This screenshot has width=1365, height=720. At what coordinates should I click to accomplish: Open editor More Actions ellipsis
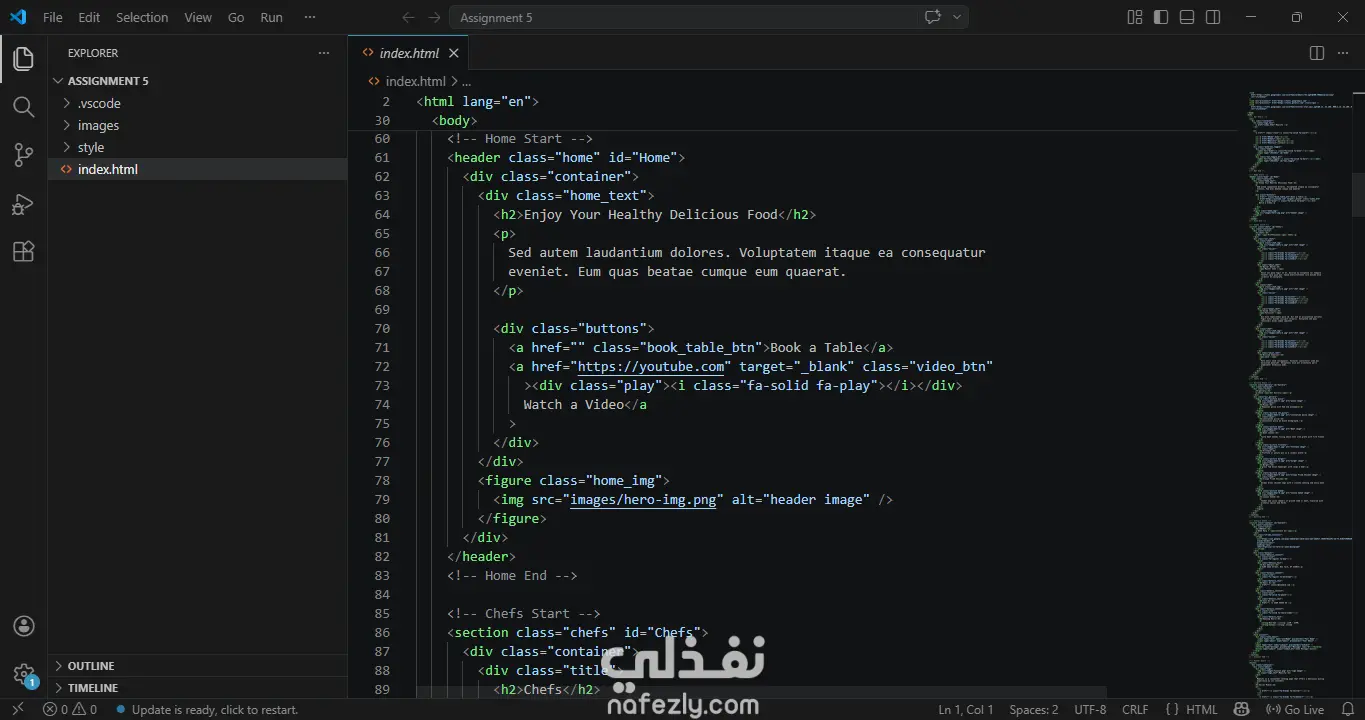pos(1343,53)
